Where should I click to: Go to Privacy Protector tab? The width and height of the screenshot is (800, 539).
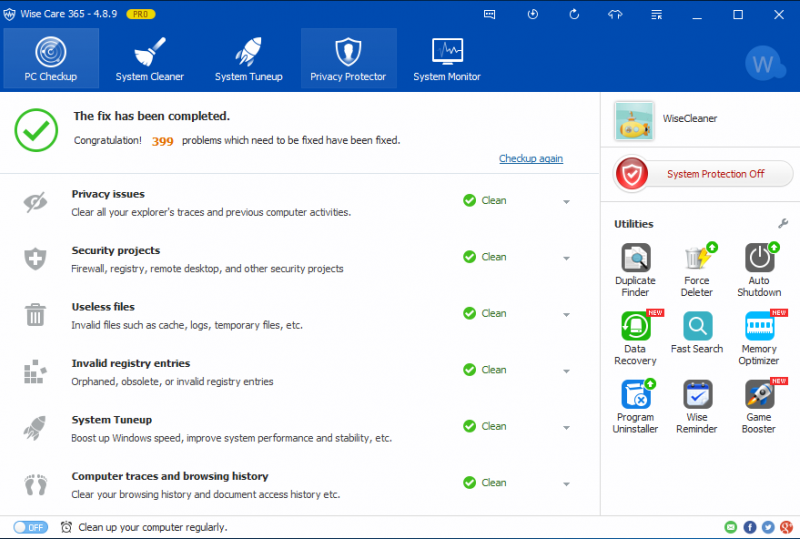[348, 59]
